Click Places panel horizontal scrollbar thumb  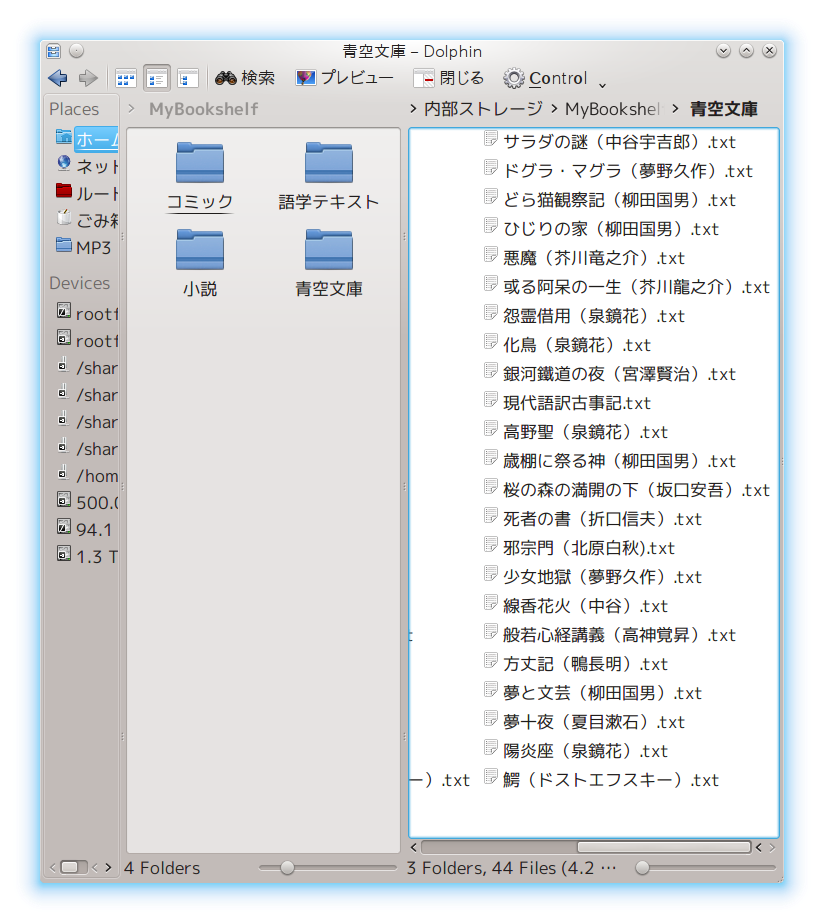click(x=69, y=867)
